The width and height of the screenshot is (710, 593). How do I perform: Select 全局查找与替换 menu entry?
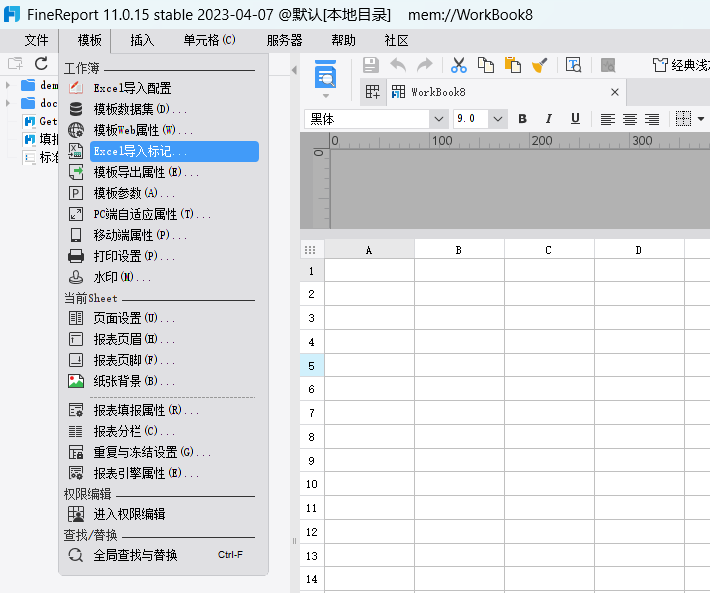point(163,555)
